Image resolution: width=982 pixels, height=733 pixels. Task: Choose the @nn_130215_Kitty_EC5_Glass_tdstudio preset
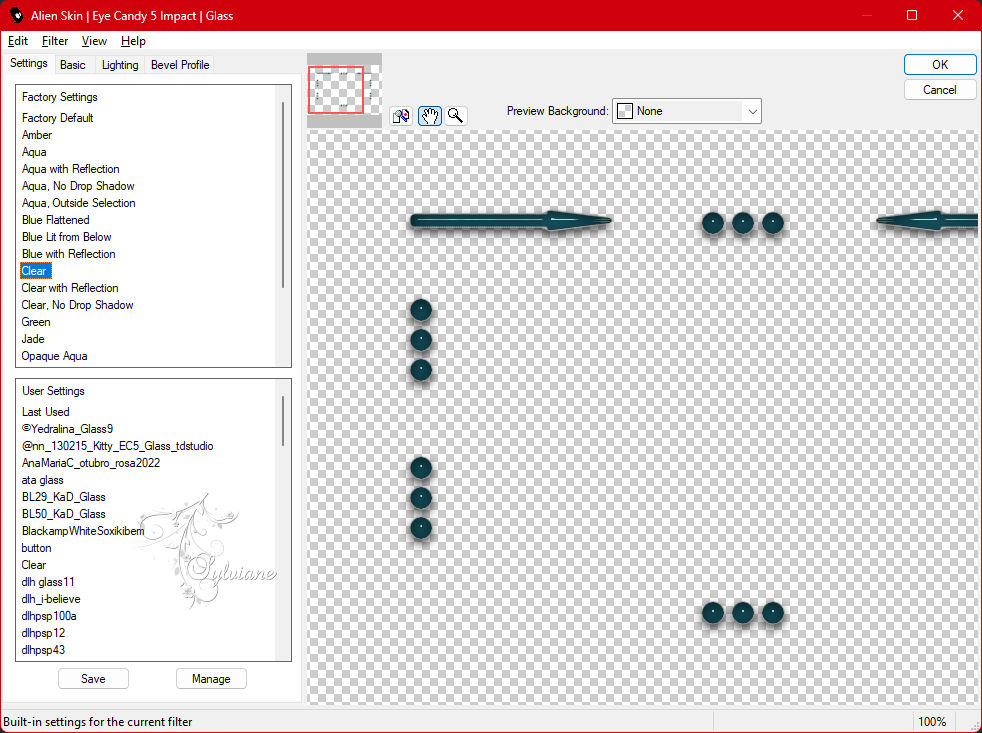118,445
